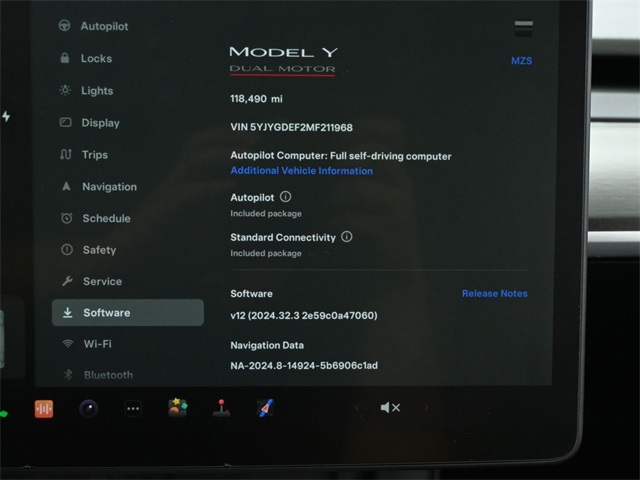Click the alarm clock Schedule icon
Viewport: 640px width, 480px height.
point(67,218)
